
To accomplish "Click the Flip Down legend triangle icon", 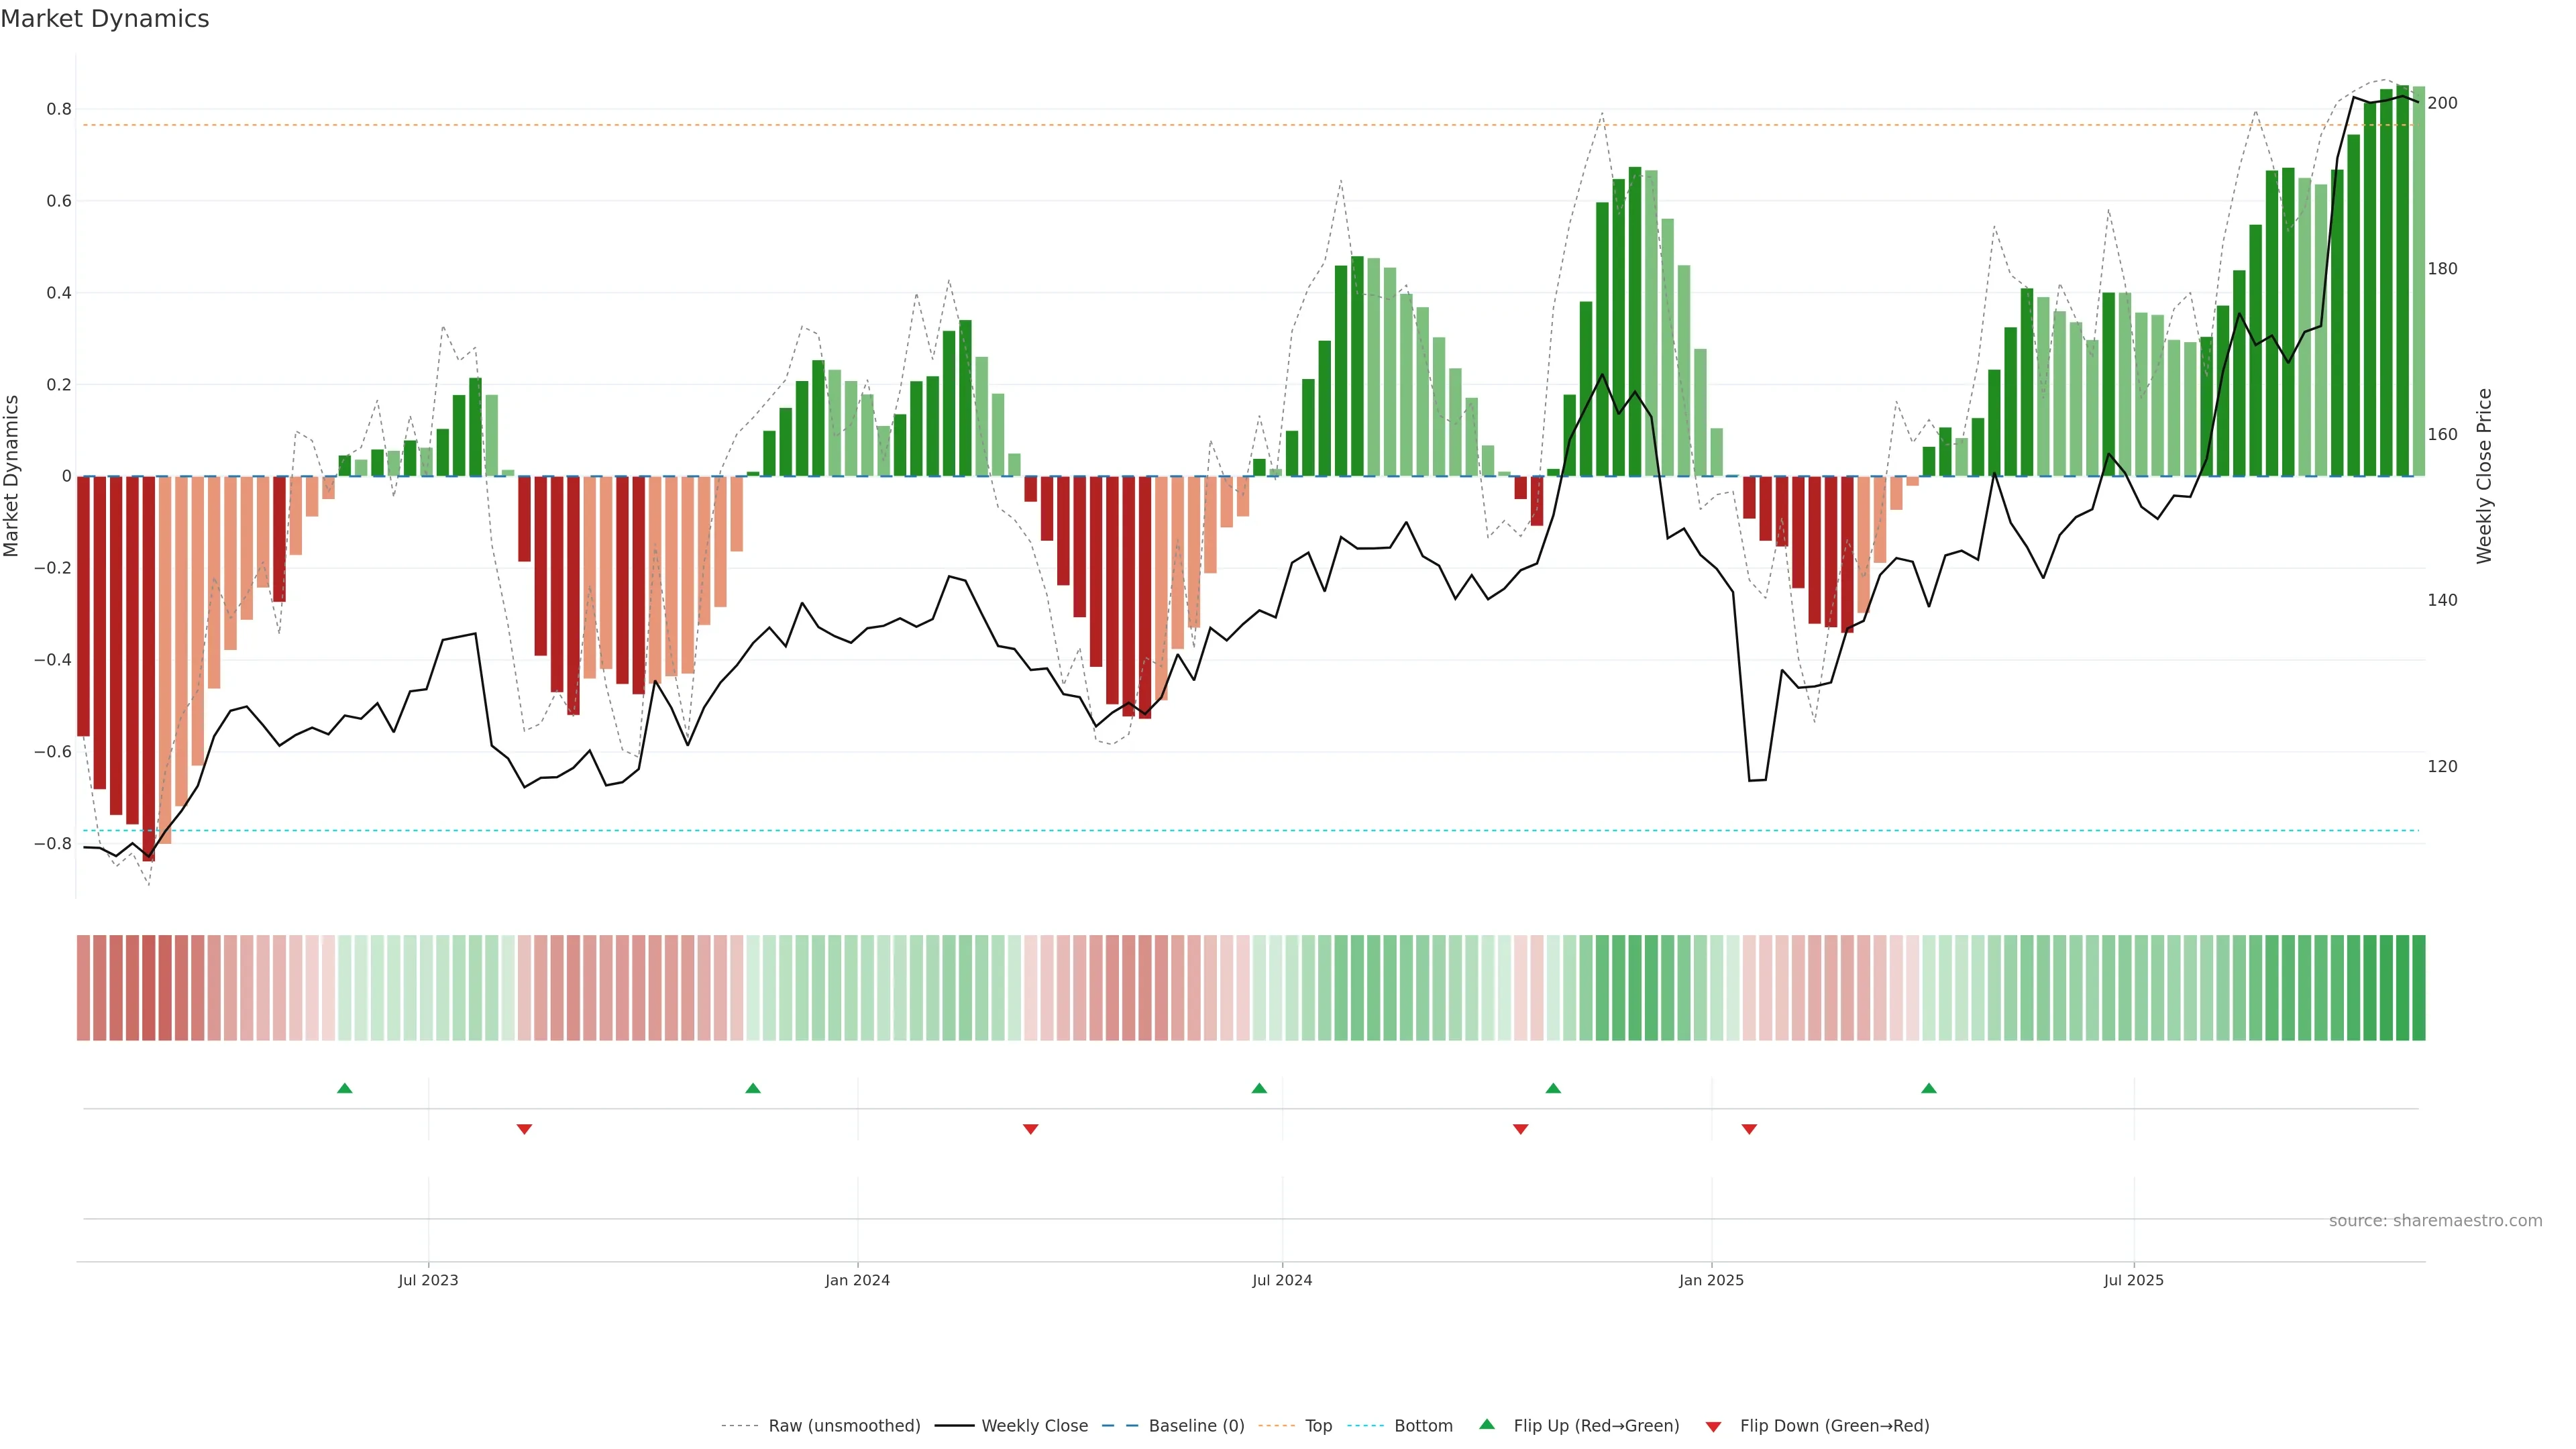I will [1713, 1427].
